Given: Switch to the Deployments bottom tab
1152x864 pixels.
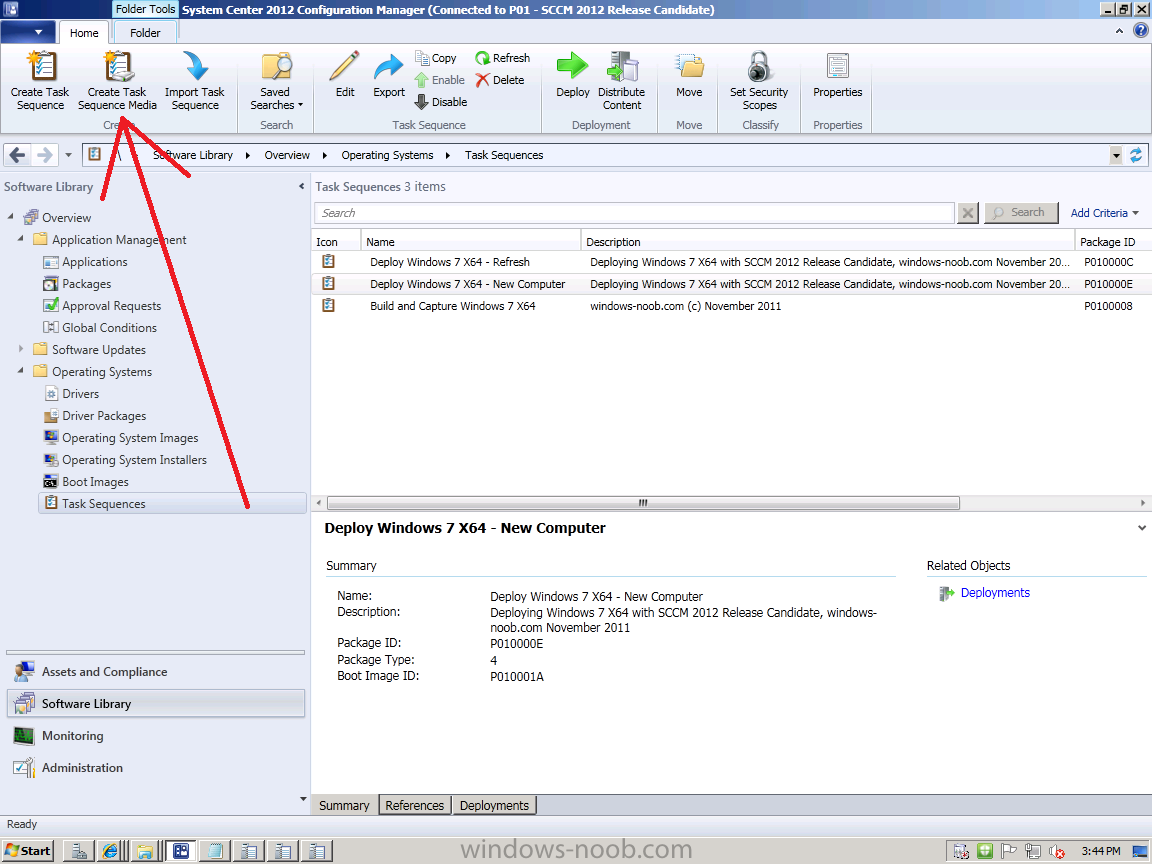Looking at the screenshot, I should [494, 805].
